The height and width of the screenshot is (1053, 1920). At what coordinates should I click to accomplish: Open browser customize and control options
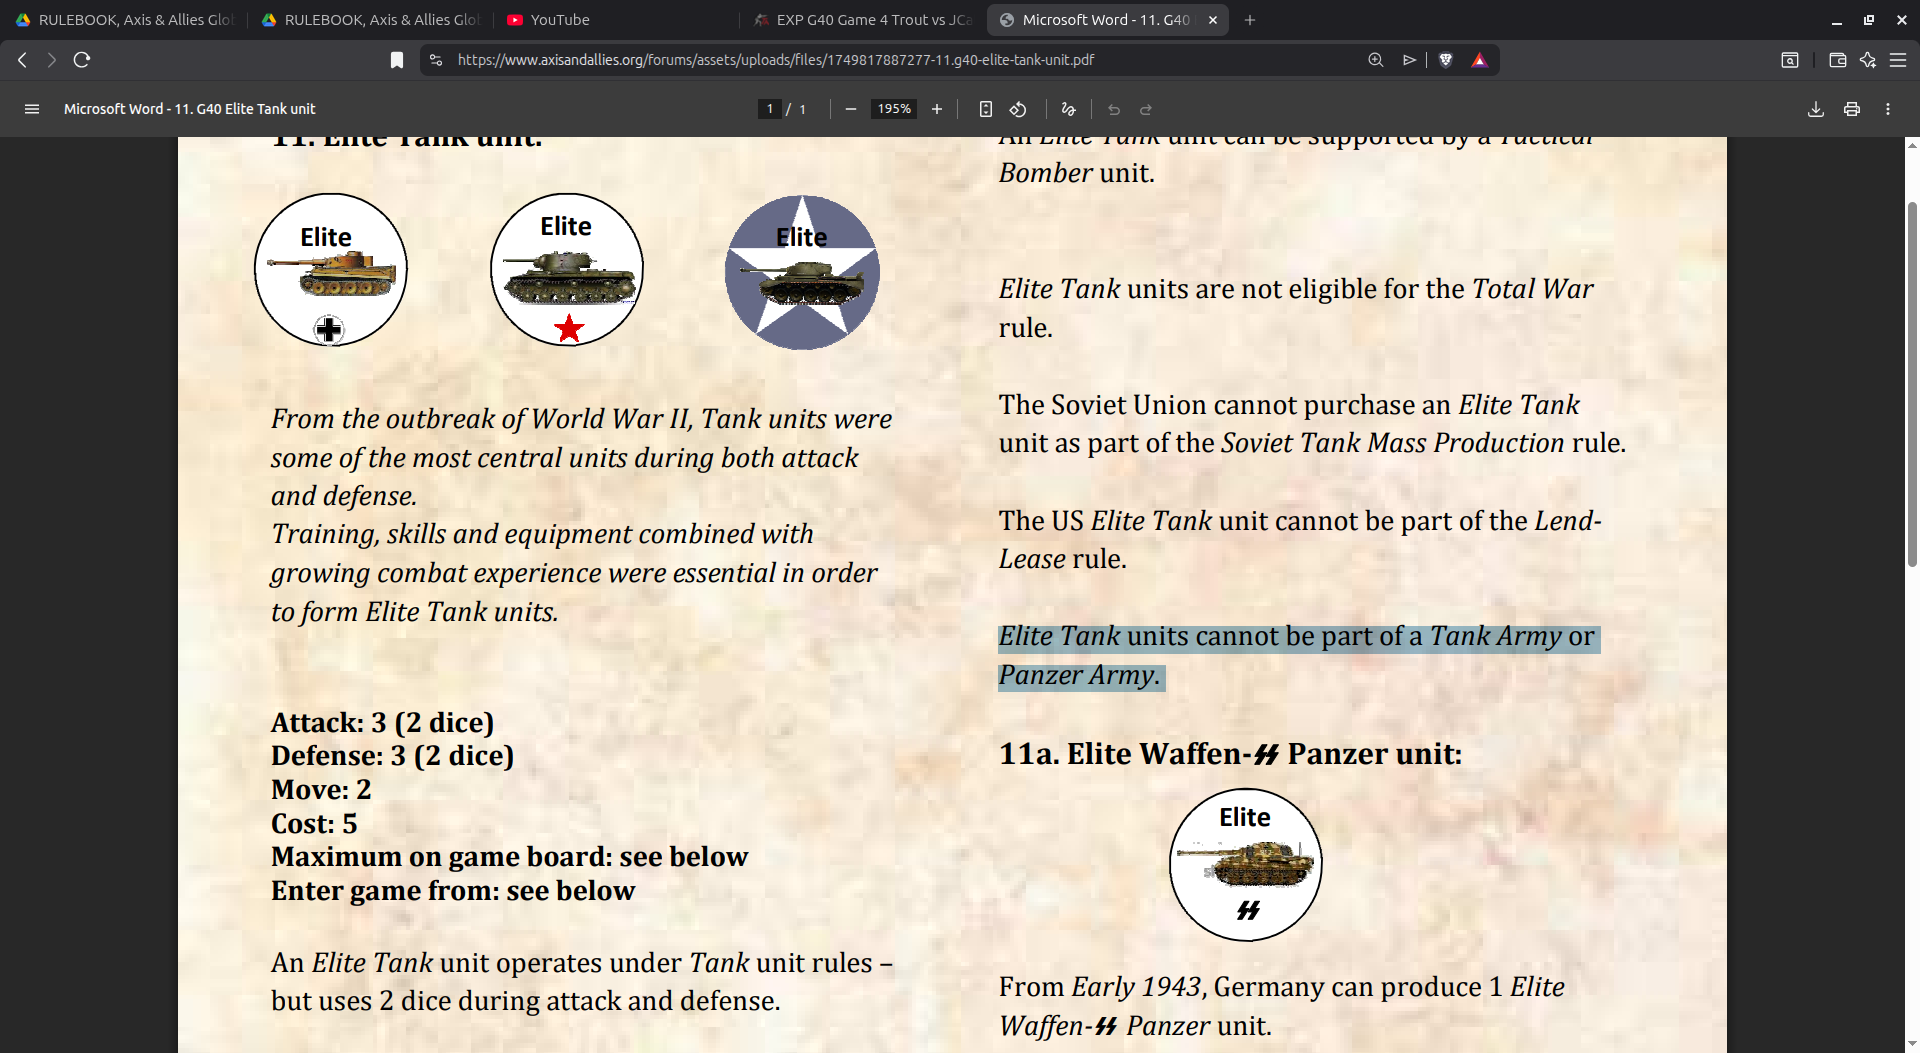point(1899,59)
